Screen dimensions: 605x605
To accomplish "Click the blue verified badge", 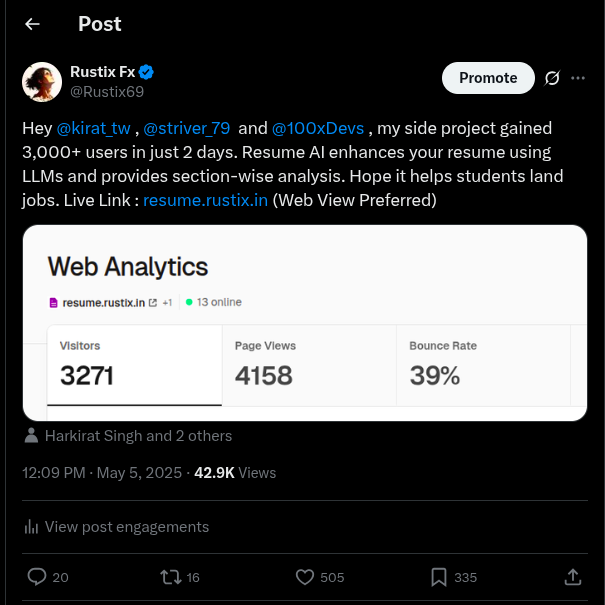I will tap(146, 72).
